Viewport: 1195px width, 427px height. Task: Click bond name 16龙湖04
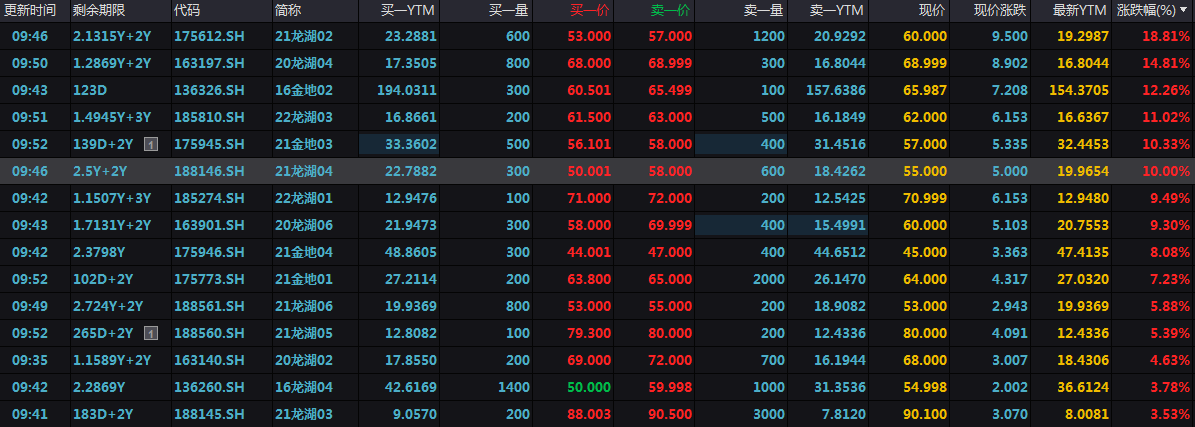(x=304, y=387)
